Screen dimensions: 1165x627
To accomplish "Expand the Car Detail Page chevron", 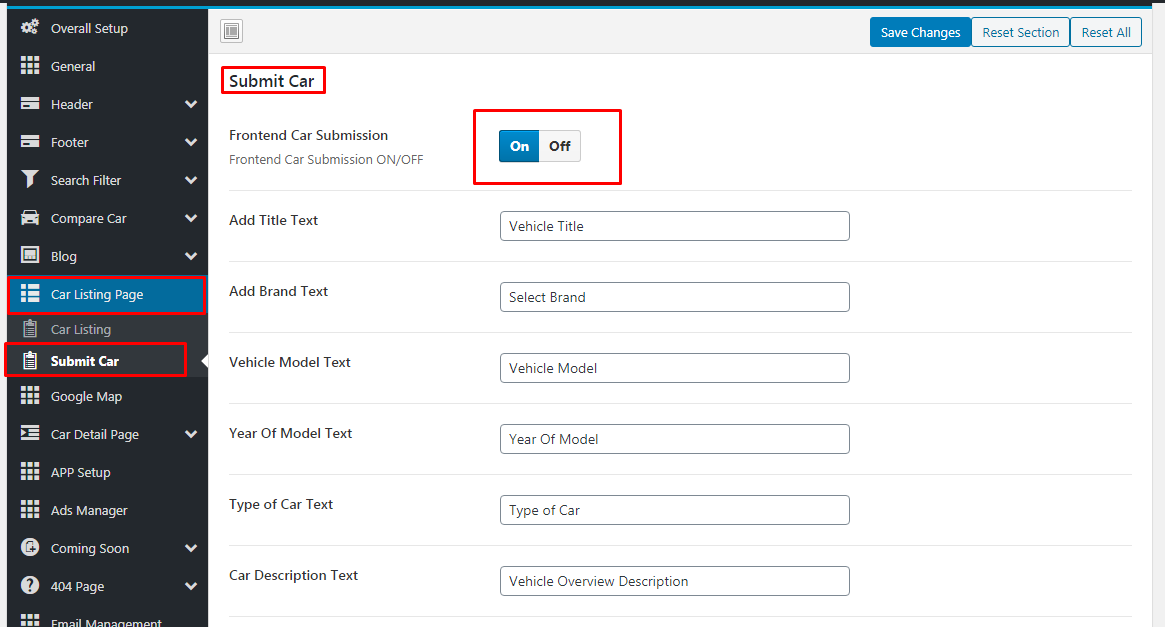I will [x=191, y=434].
